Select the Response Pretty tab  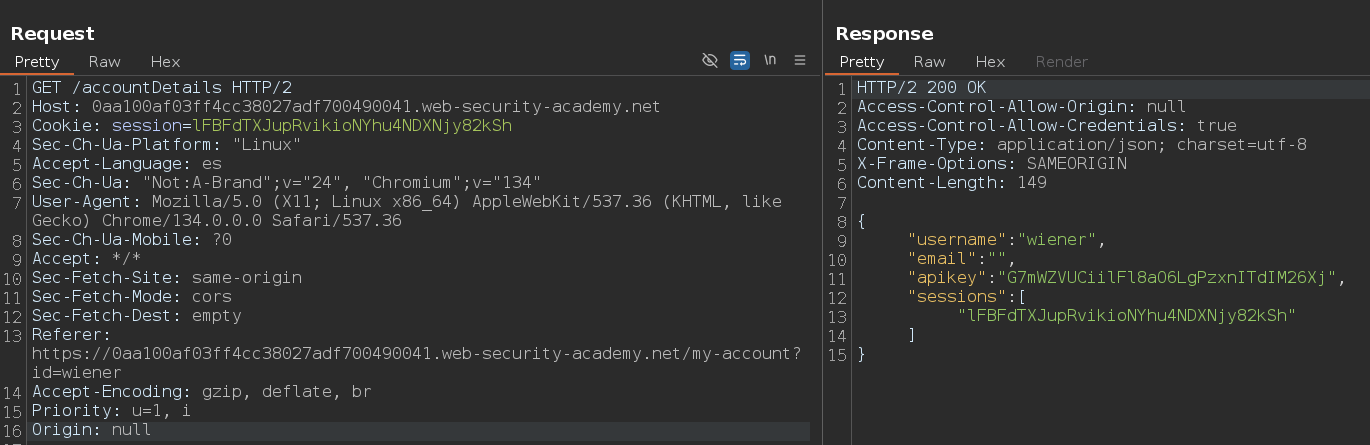click(861, 62)
